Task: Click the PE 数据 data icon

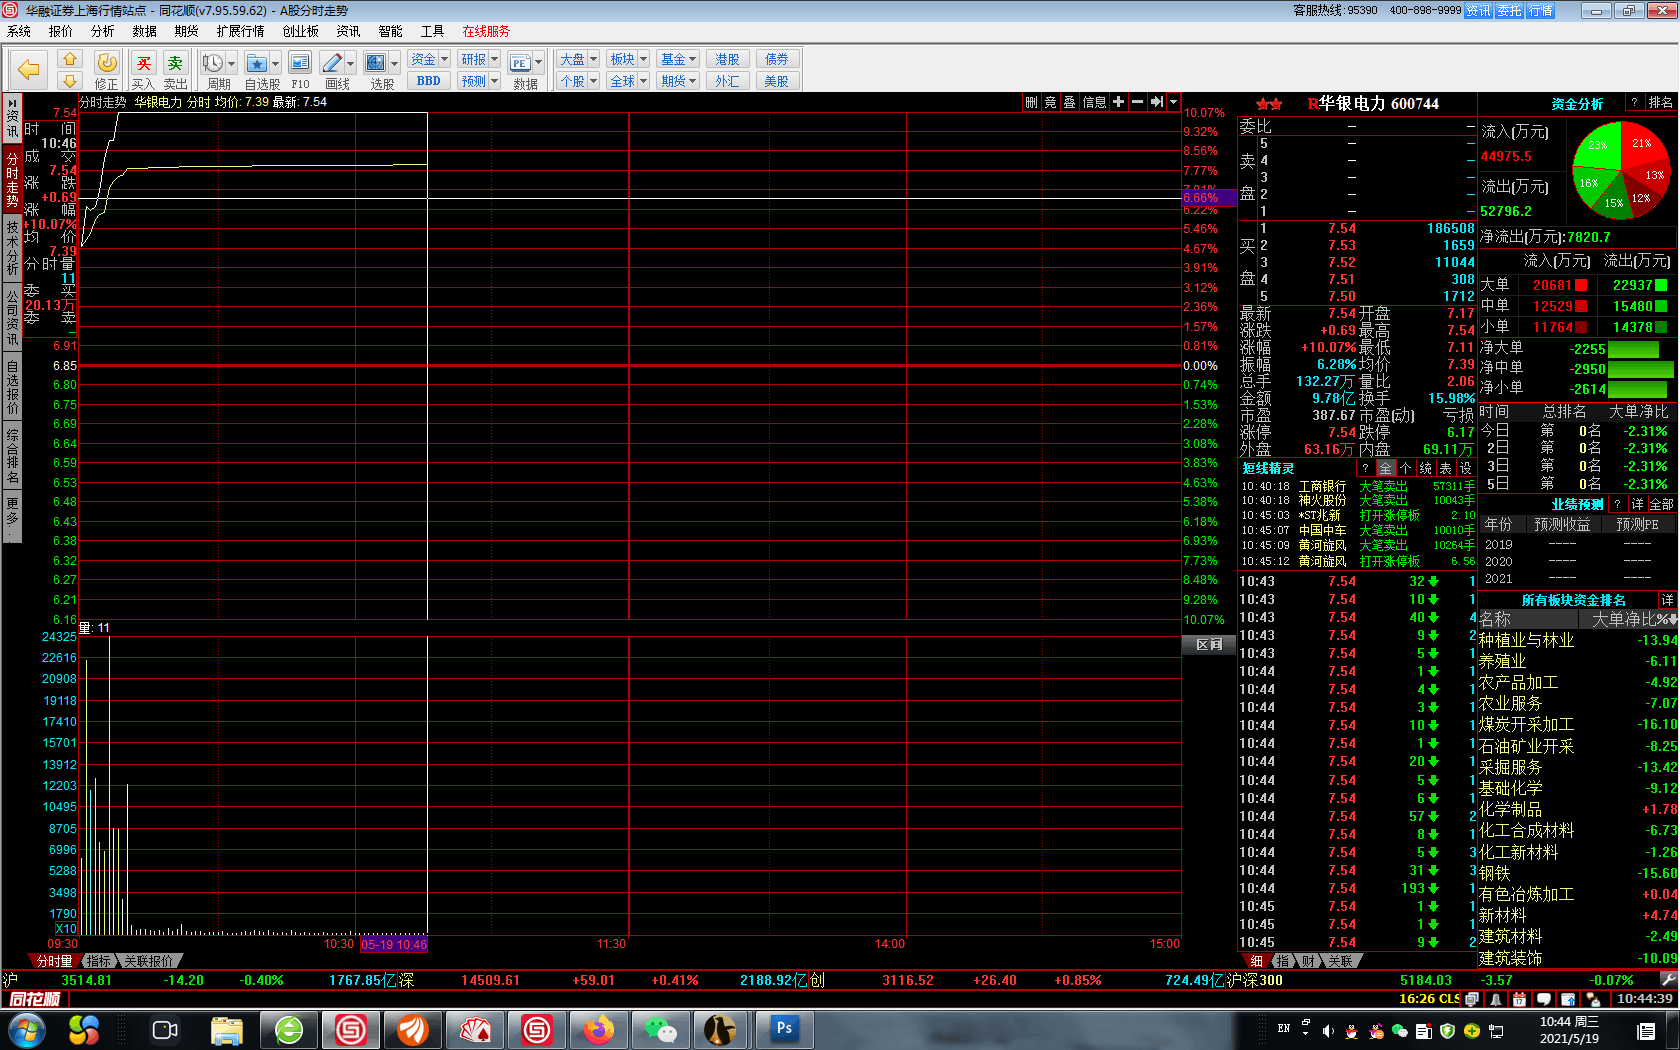Action: tap(520, 63)
